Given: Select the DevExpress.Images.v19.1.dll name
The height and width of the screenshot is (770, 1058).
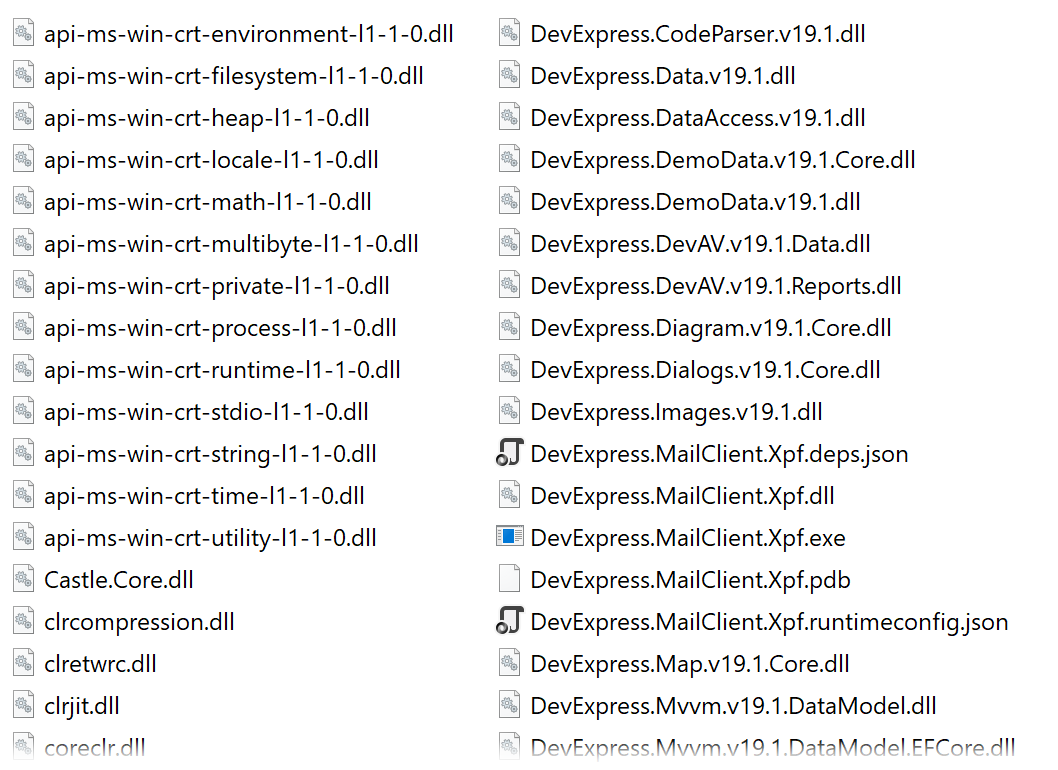Looking at the screenshot, I should click(676, 412).
